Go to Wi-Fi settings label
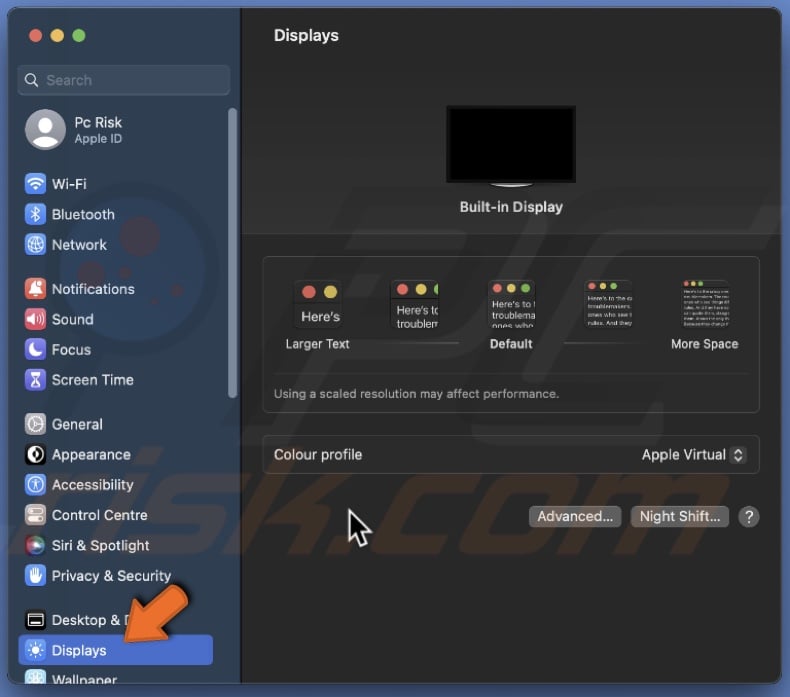 (x=69, y=184)
